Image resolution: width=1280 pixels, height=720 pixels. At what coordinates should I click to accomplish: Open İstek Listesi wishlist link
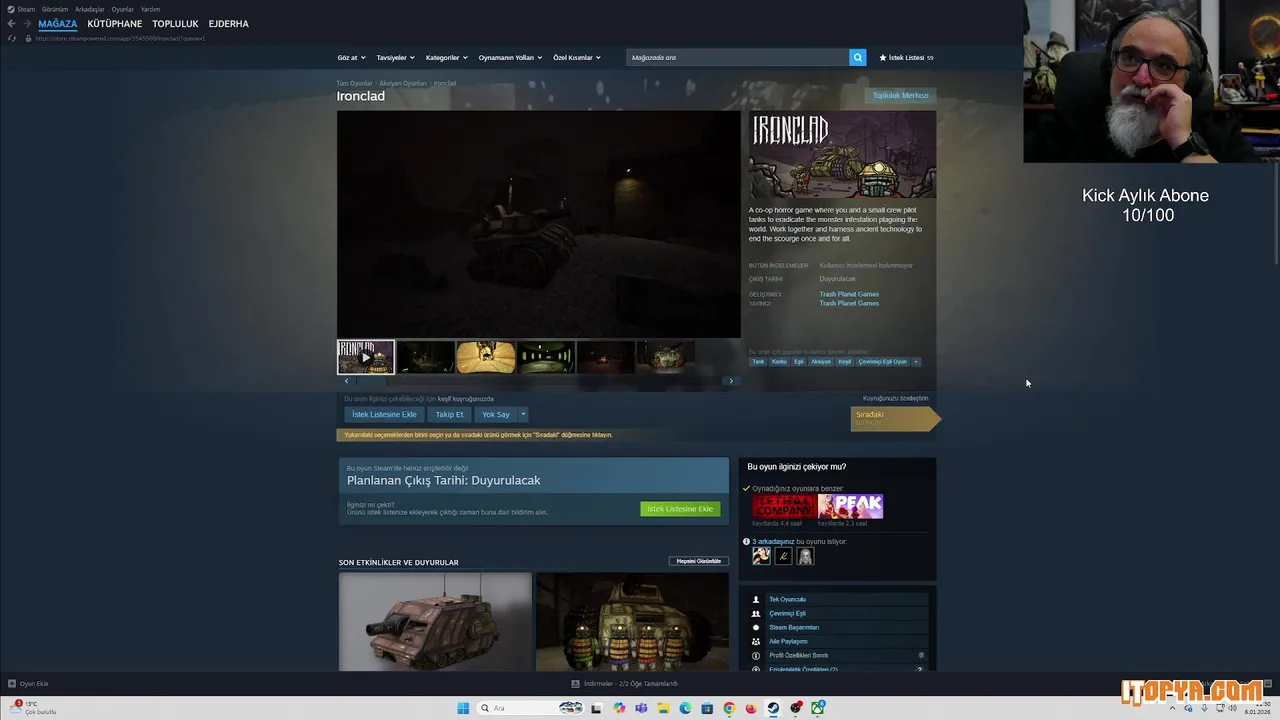[906, 57]
